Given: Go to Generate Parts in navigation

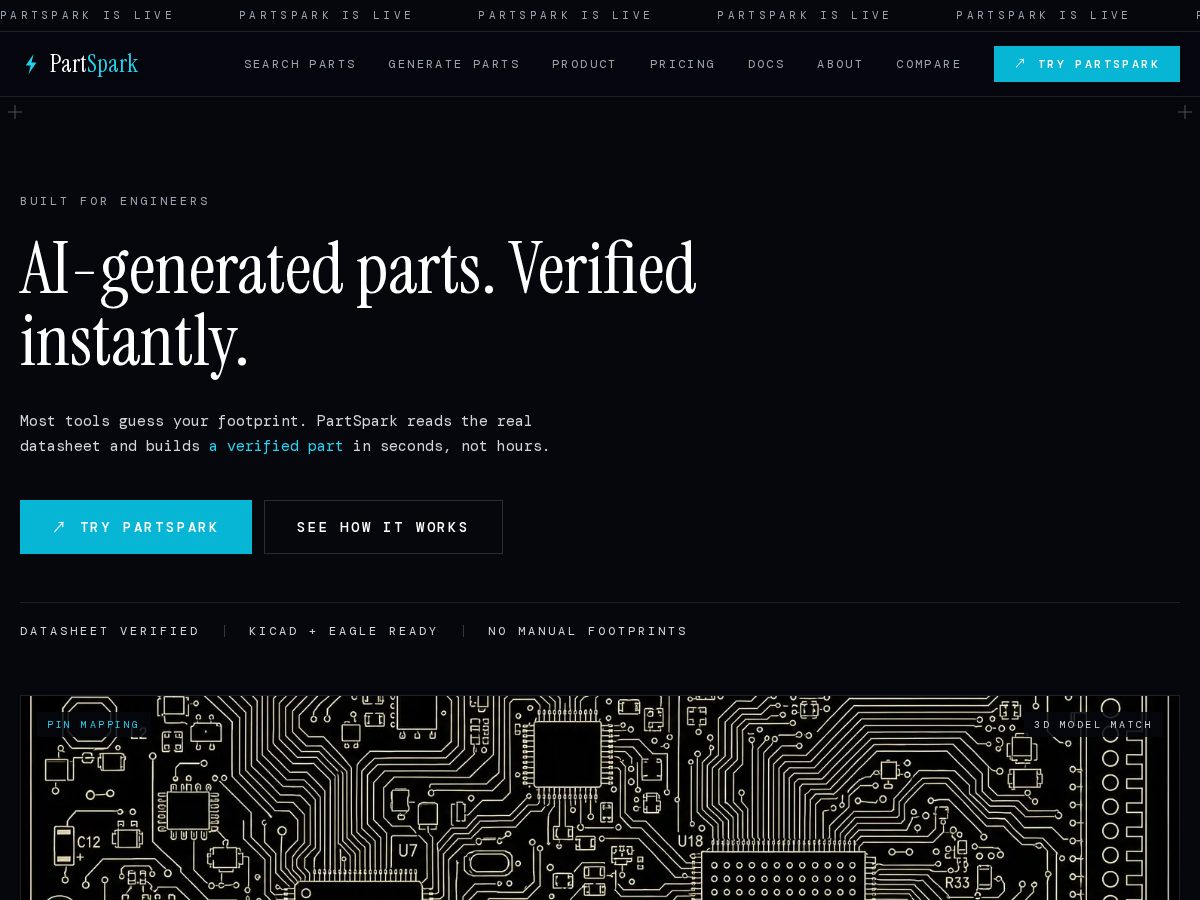Looking at the screenshot, I should point(454,64).
